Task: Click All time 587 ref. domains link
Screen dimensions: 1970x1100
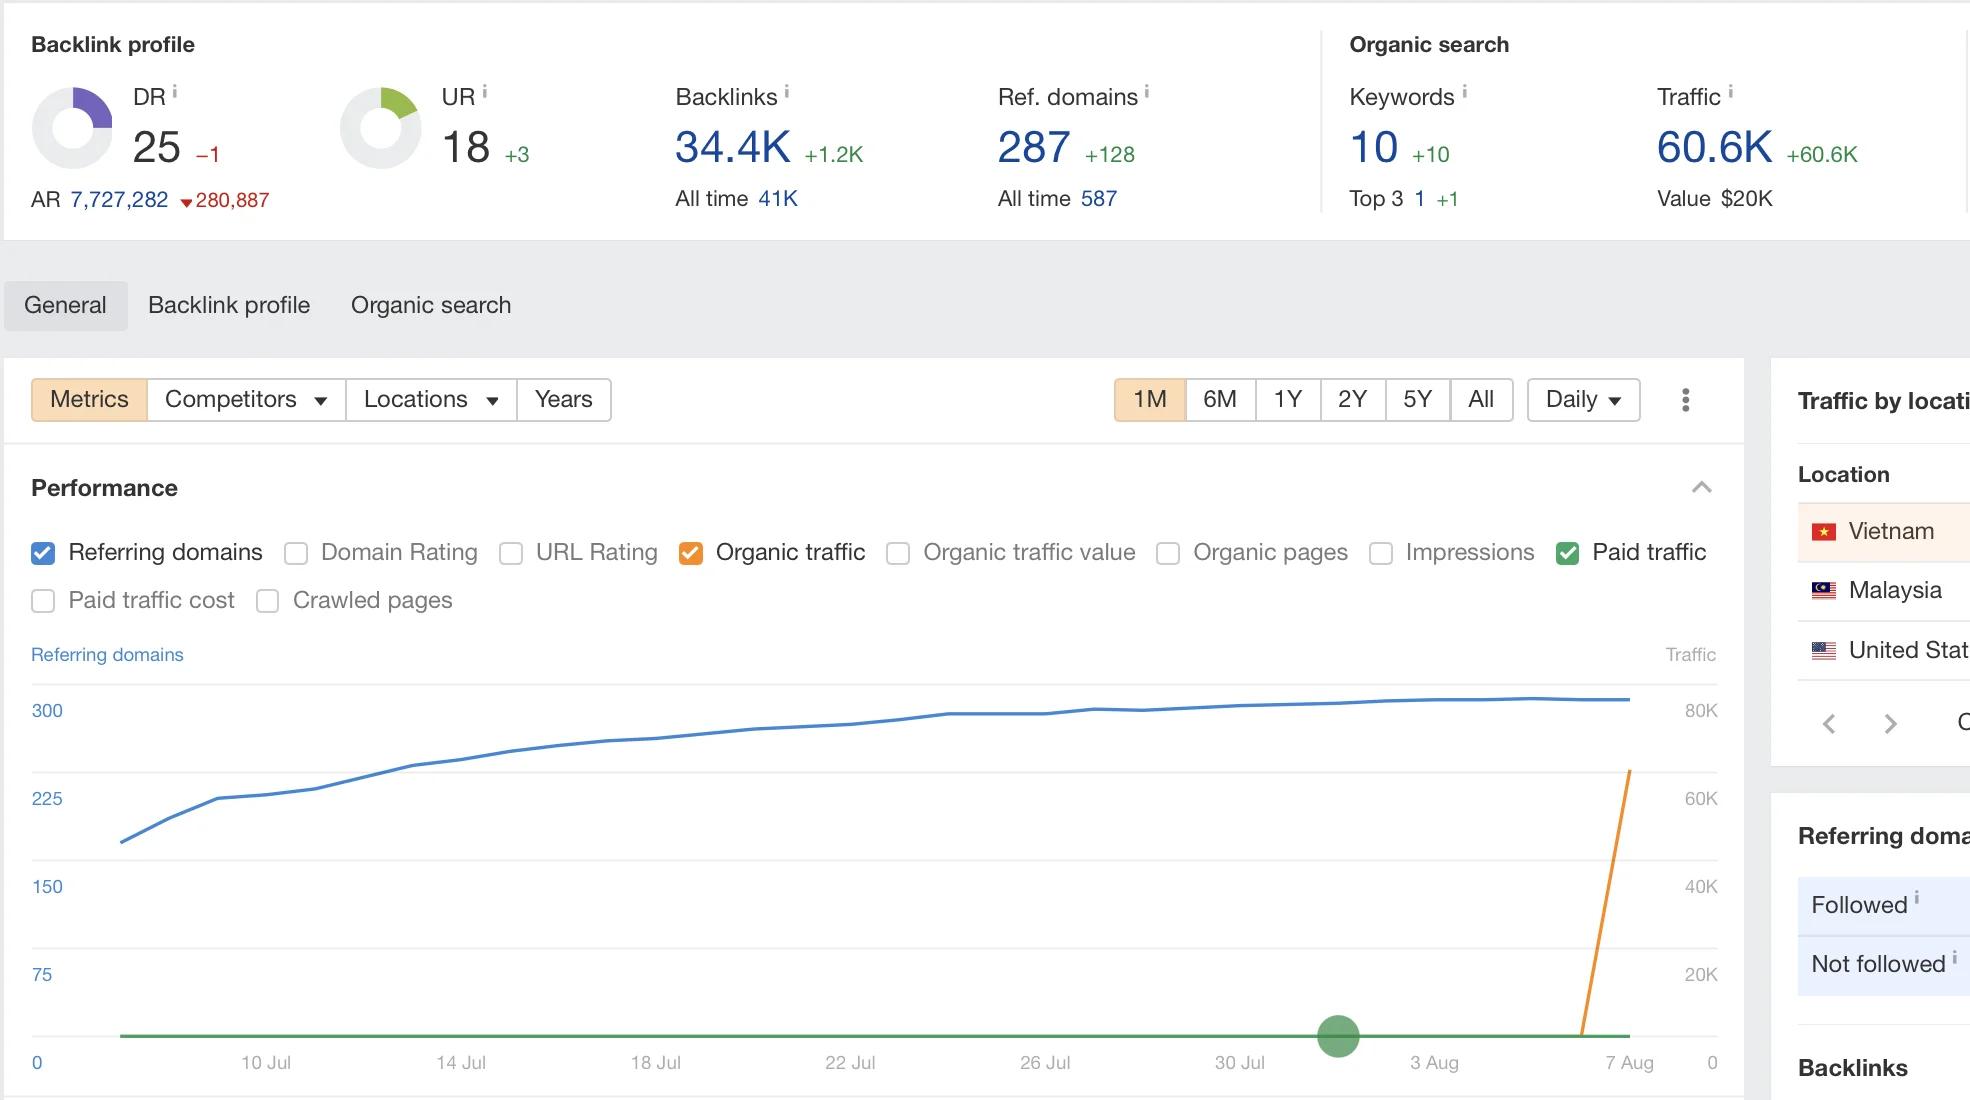Action: 1099,199
